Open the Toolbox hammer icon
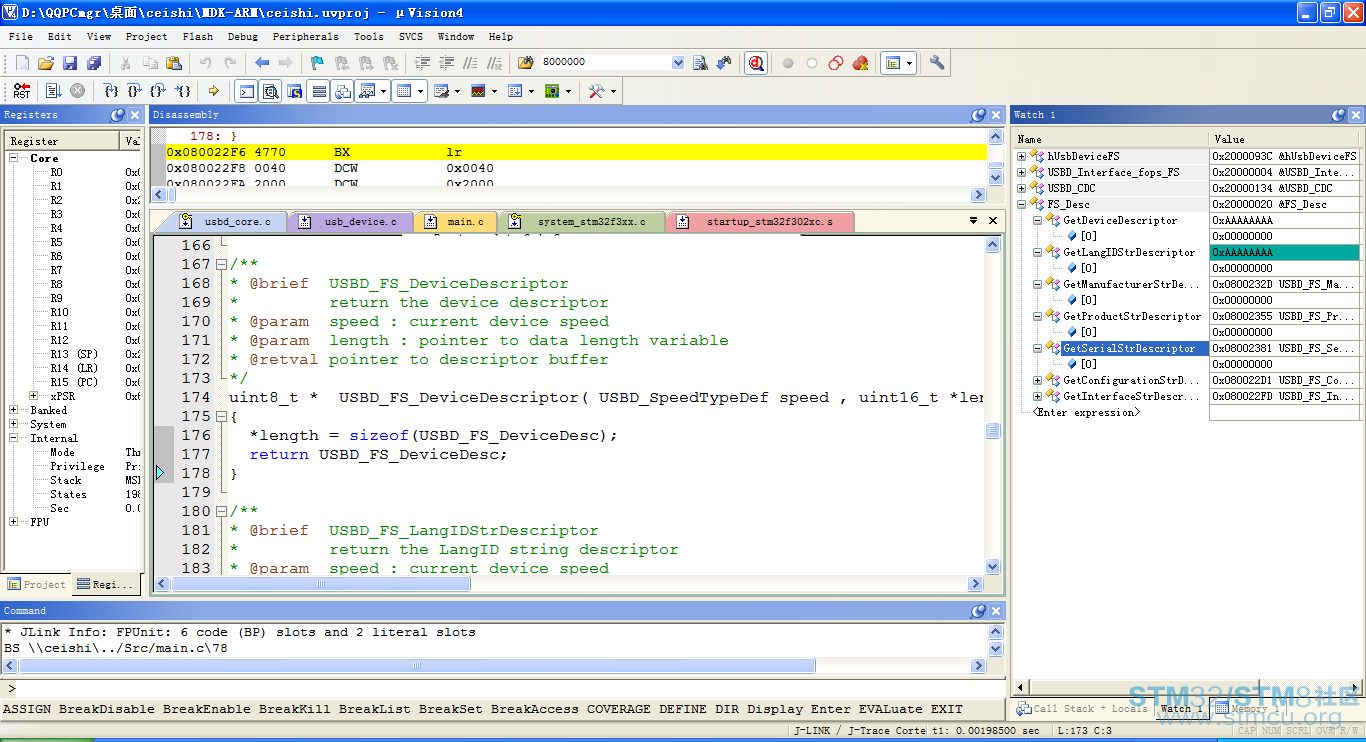This screenshot has height=742, width=1366. coord(596,91)
